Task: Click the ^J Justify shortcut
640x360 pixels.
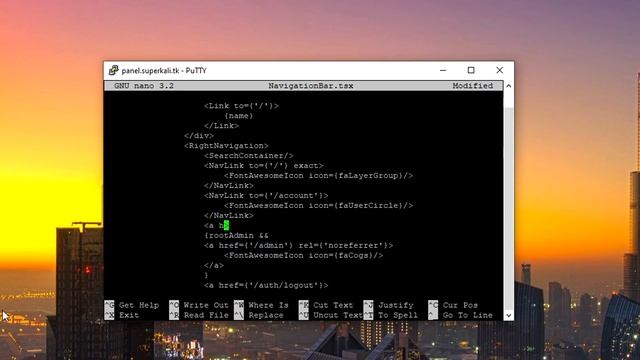Action: [389, 305]
